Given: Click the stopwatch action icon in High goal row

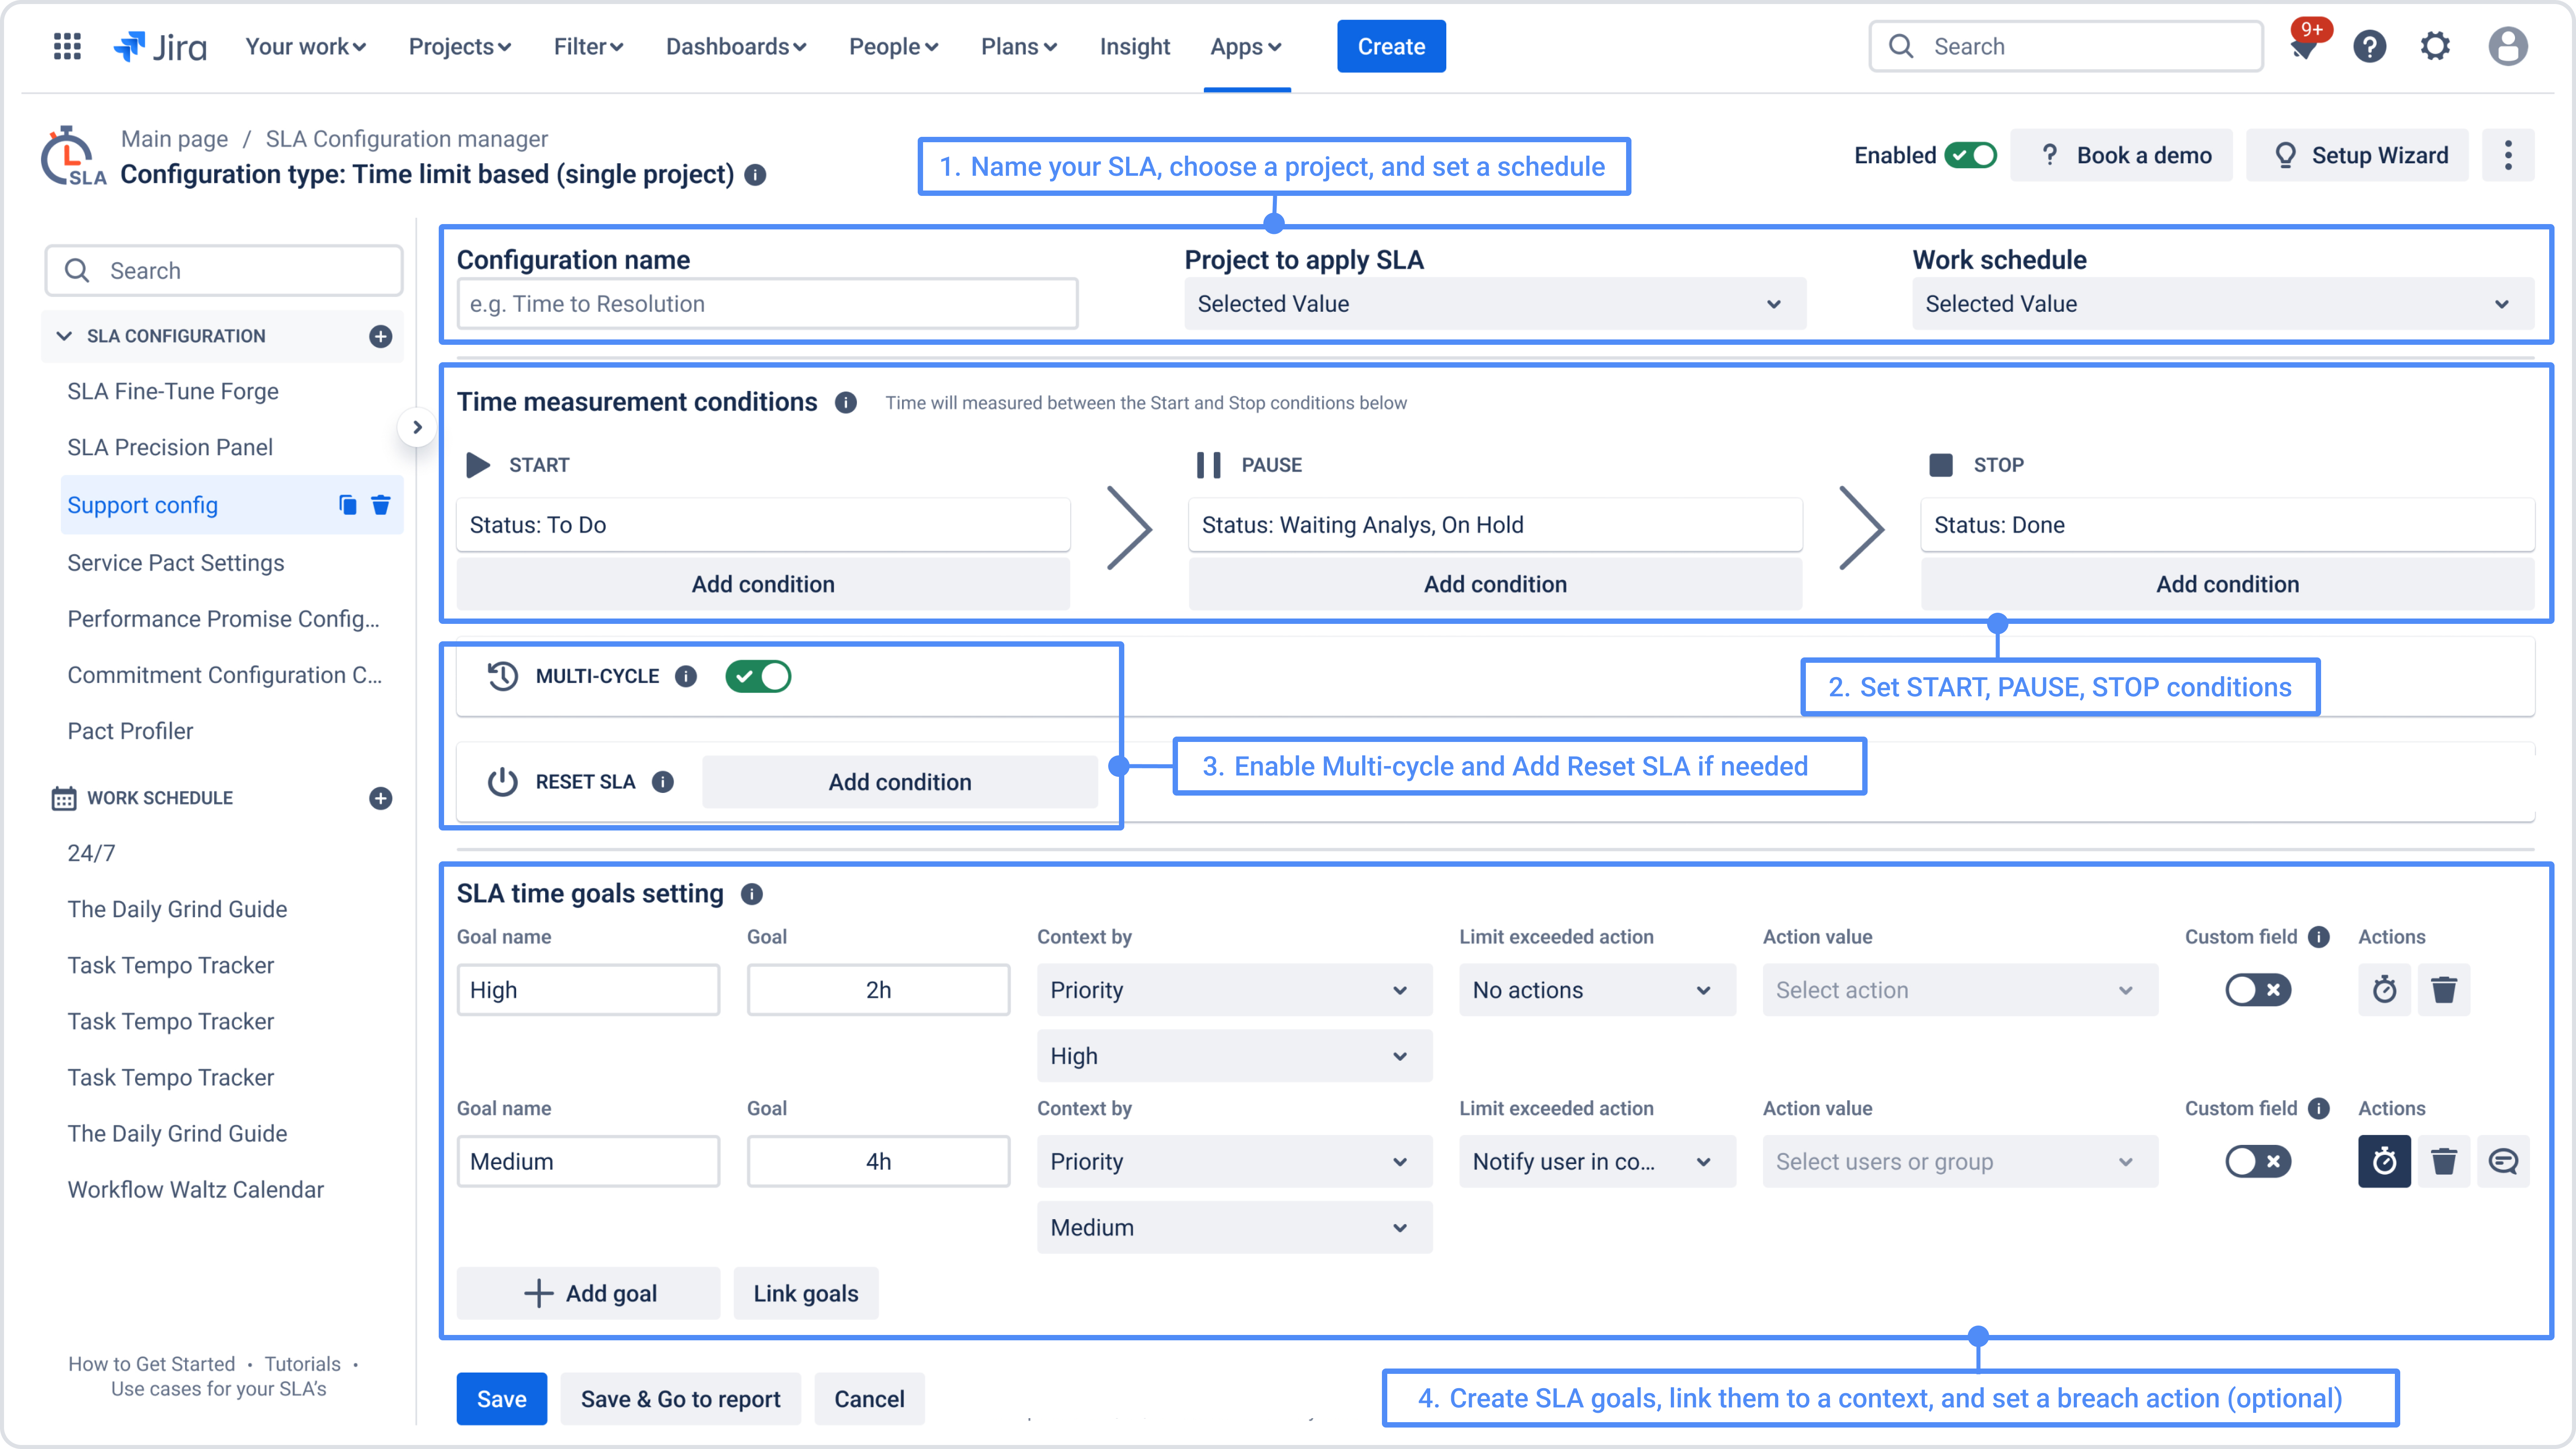Looking at the screenshot, I should [x=2384, y=990].
